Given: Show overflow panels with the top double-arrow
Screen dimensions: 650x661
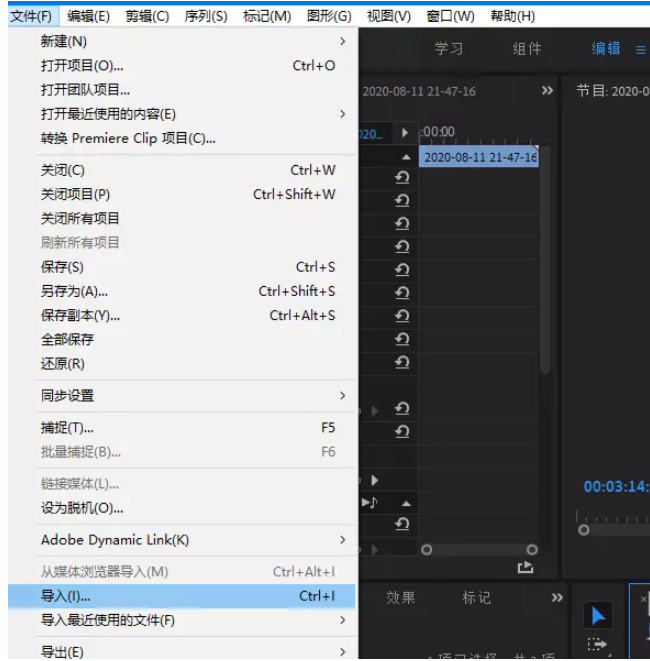Looking at the screenshot, I should coord(547,91).
